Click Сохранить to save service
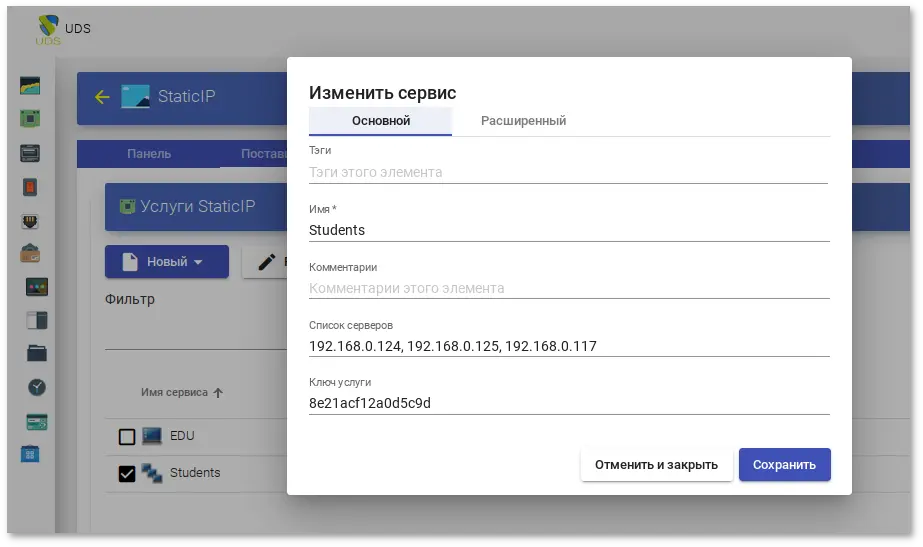 (x=784, y=465)
